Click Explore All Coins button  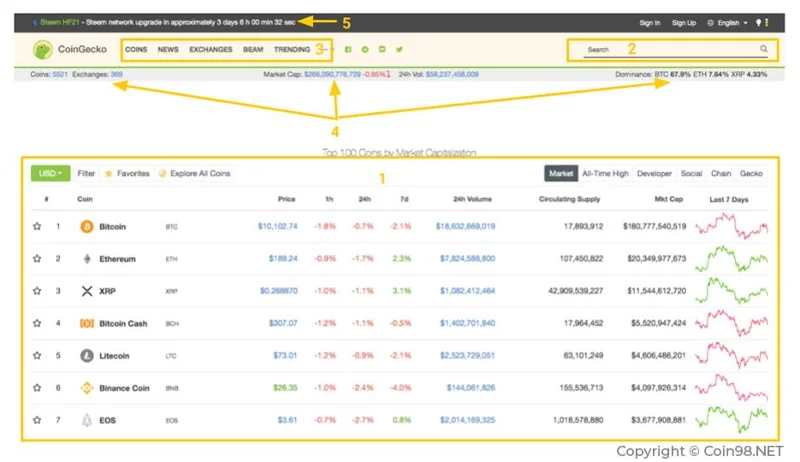(x=194, y=173)
